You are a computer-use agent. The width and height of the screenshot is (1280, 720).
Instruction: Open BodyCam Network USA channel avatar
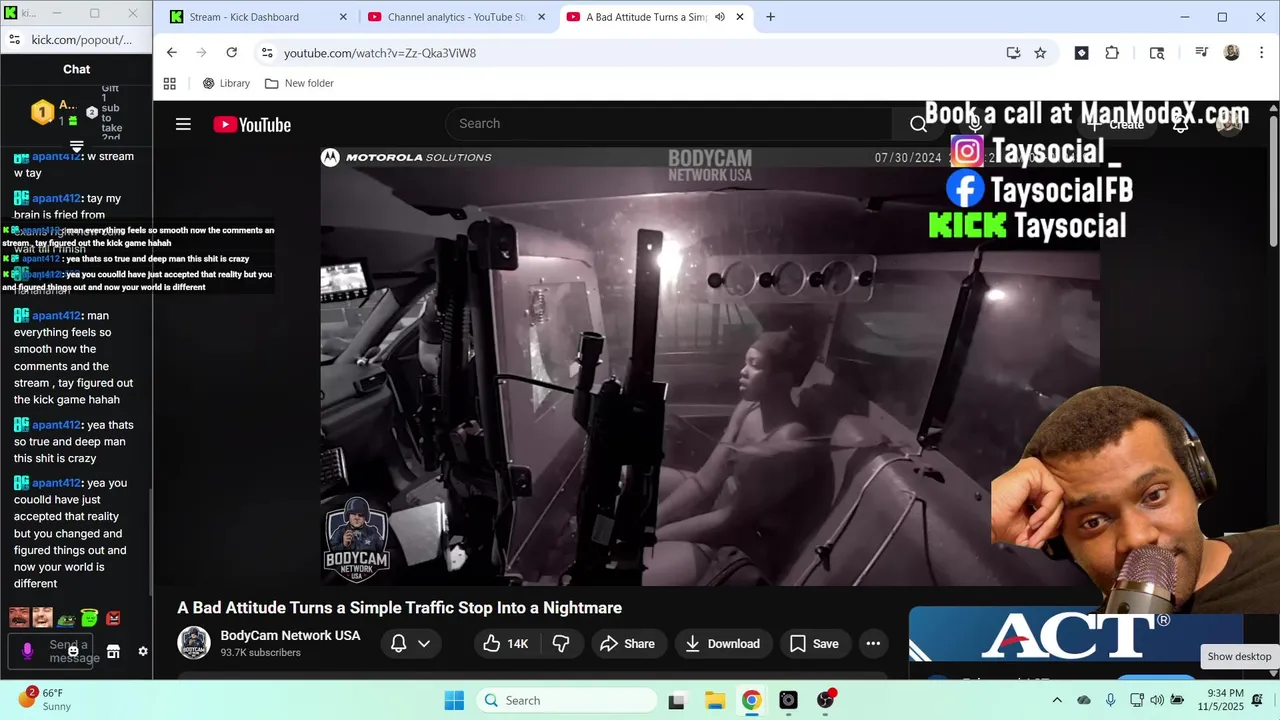click(x=194, y=643)
